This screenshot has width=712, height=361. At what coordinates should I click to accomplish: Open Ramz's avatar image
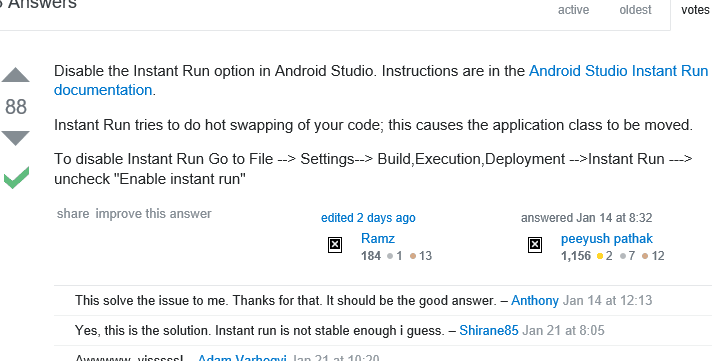(x=335, y=245)
